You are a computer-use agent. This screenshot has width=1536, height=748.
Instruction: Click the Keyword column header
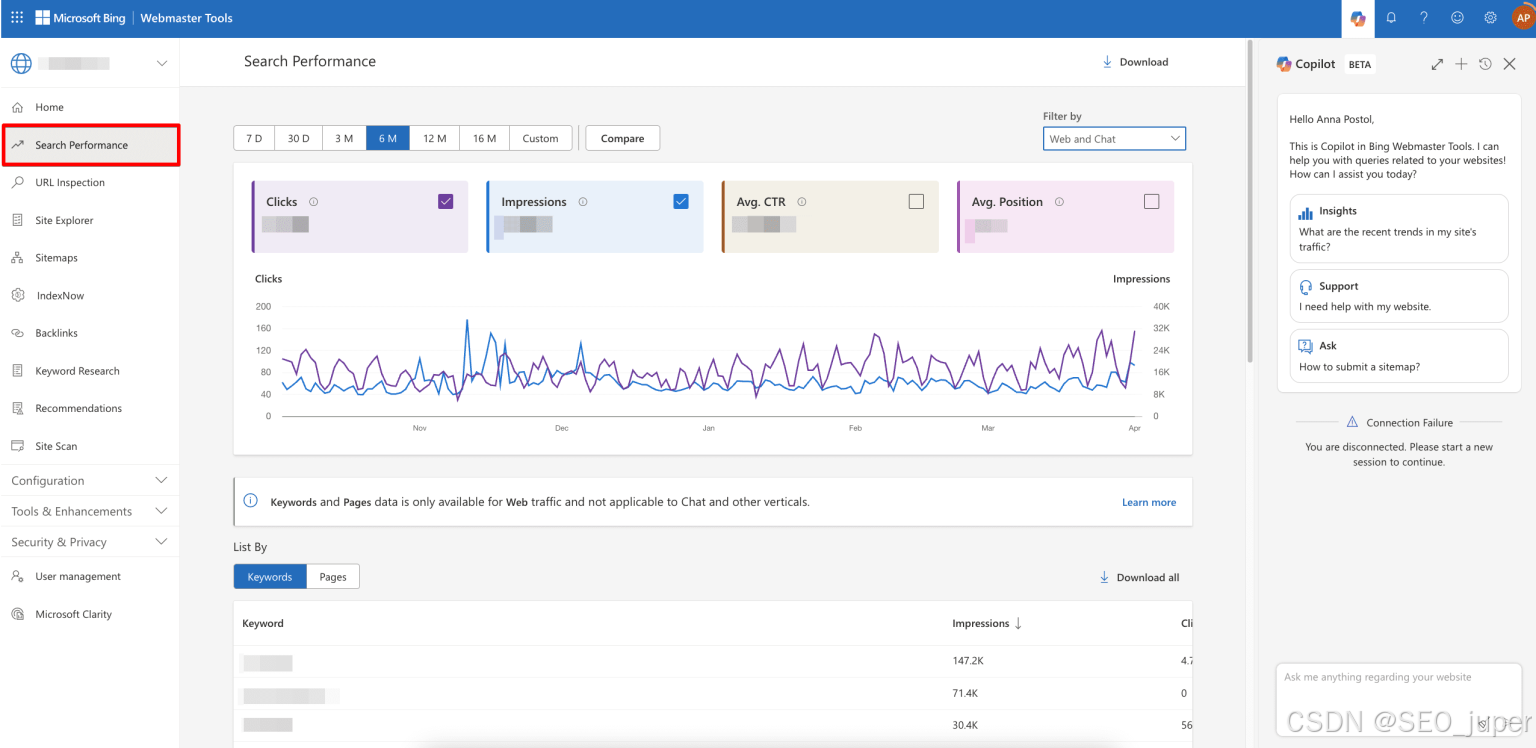tap(263, 623)
